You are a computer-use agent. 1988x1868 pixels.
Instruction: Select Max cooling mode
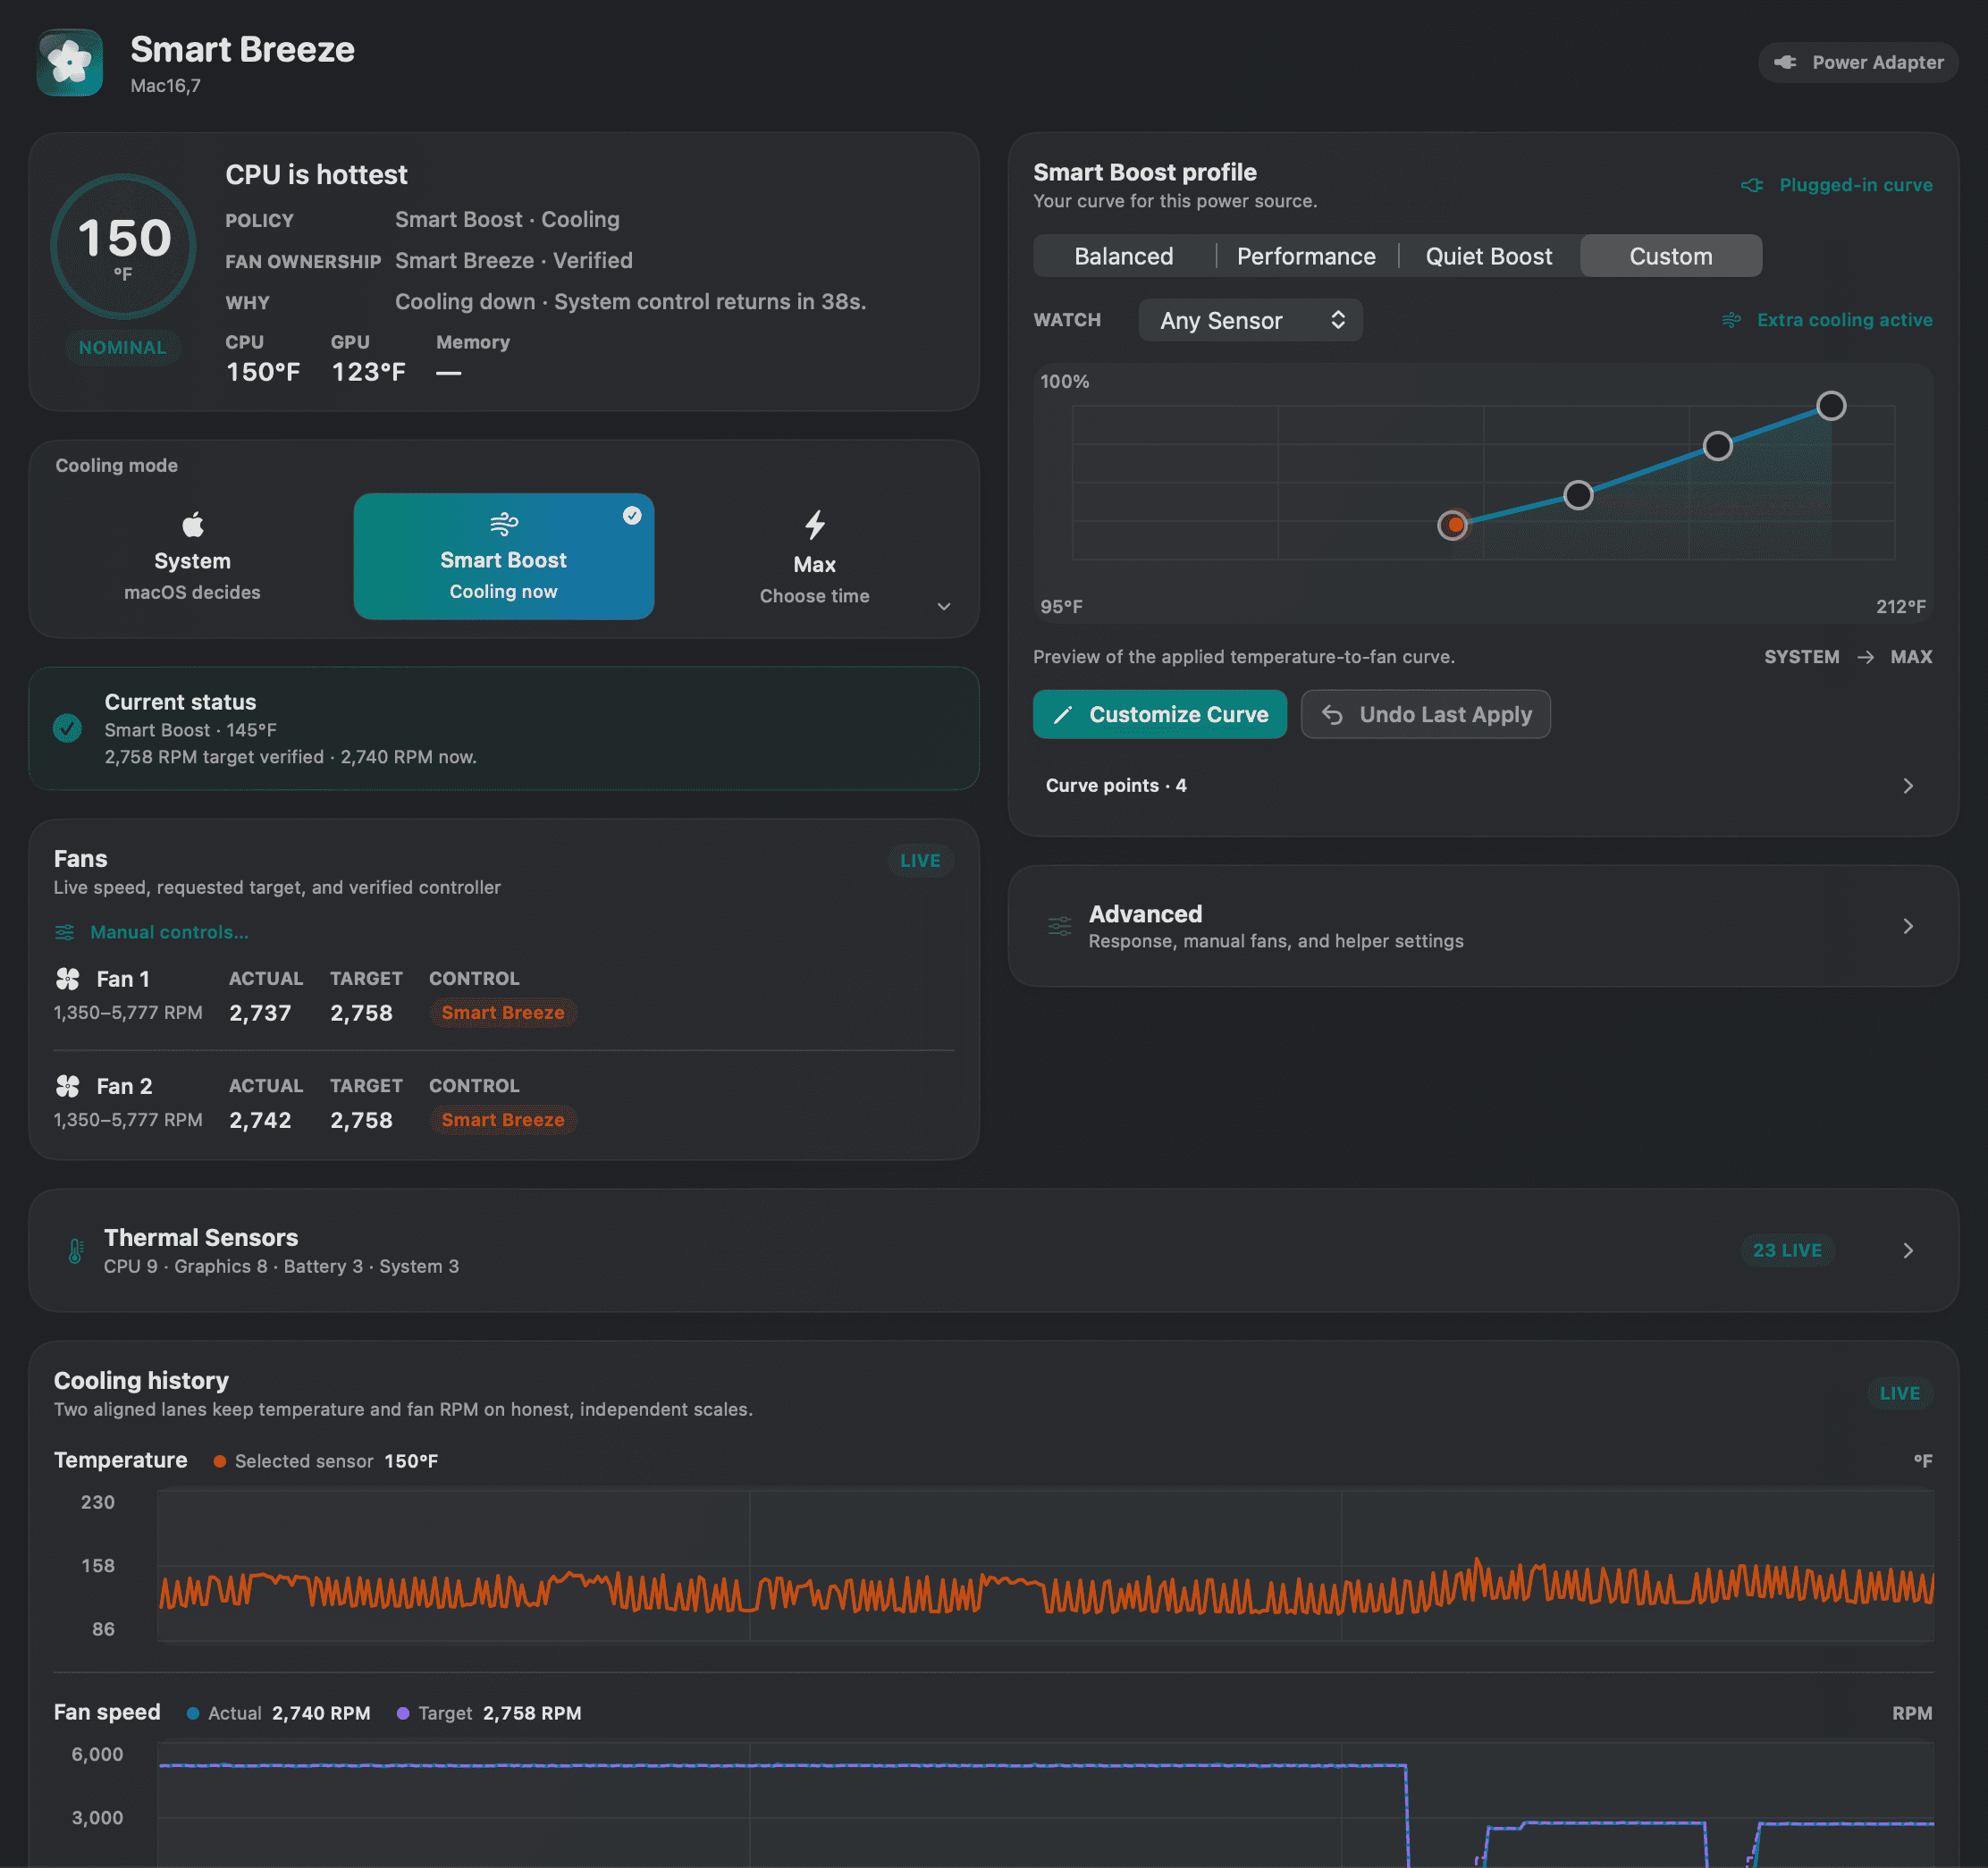(815, 556)
